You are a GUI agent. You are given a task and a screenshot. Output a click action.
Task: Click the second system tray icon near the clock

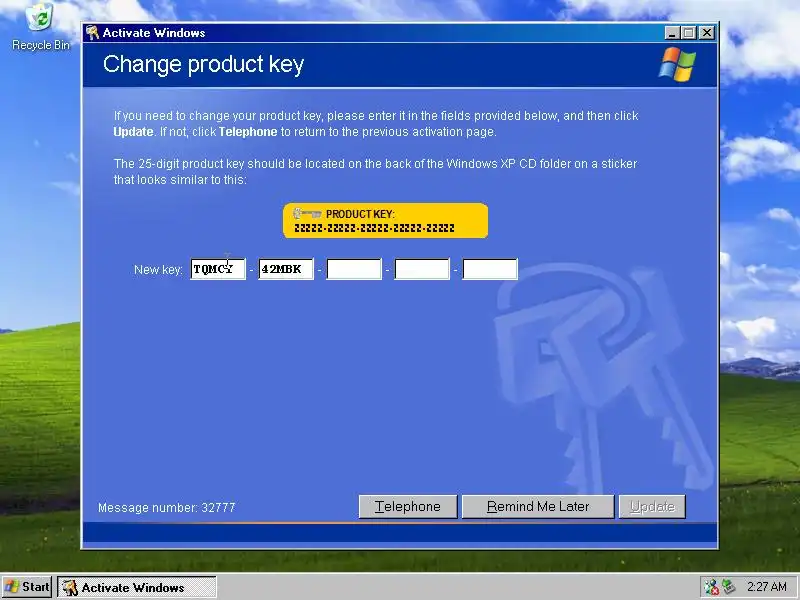click(728, 587)
